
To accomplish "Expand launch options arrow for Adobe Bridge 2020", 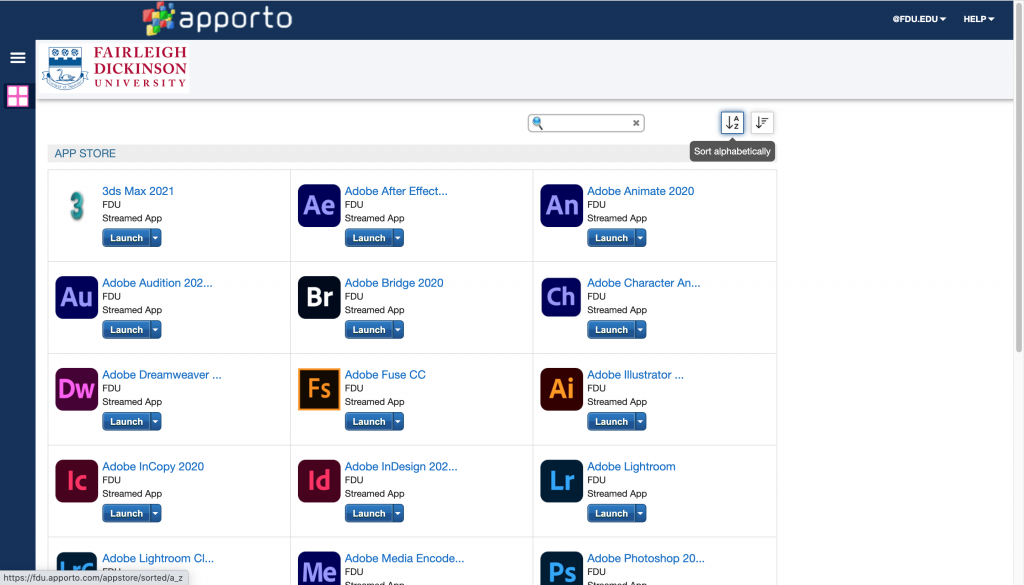I will [x=398, y=330].
